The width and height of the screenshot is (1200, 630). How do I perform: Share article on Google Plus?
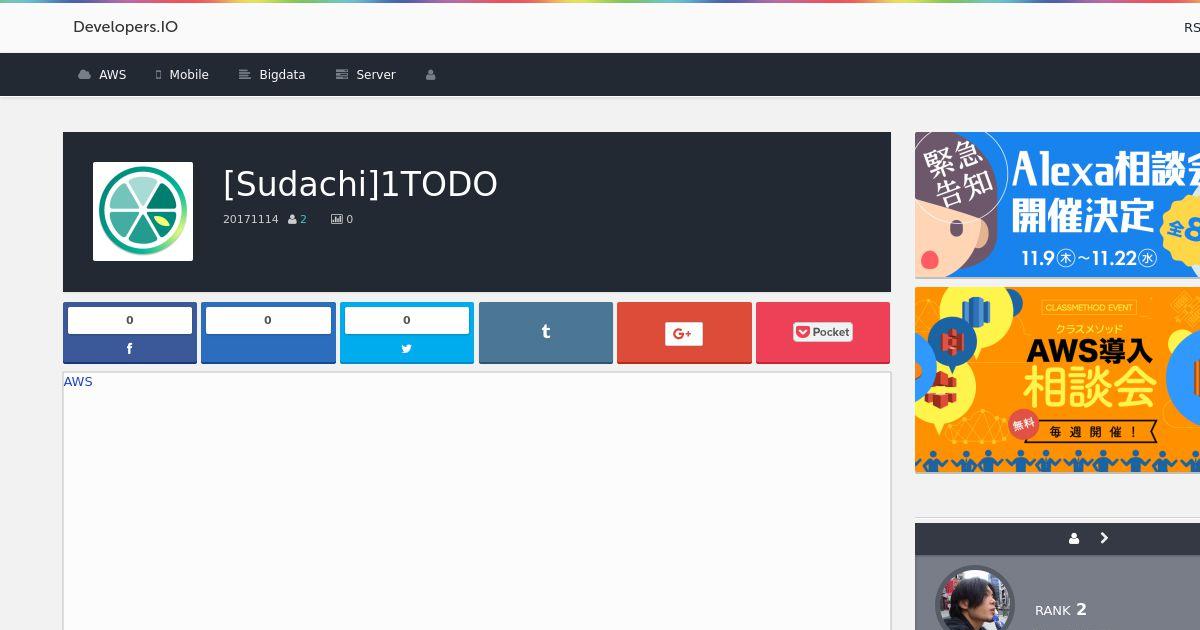684,333
